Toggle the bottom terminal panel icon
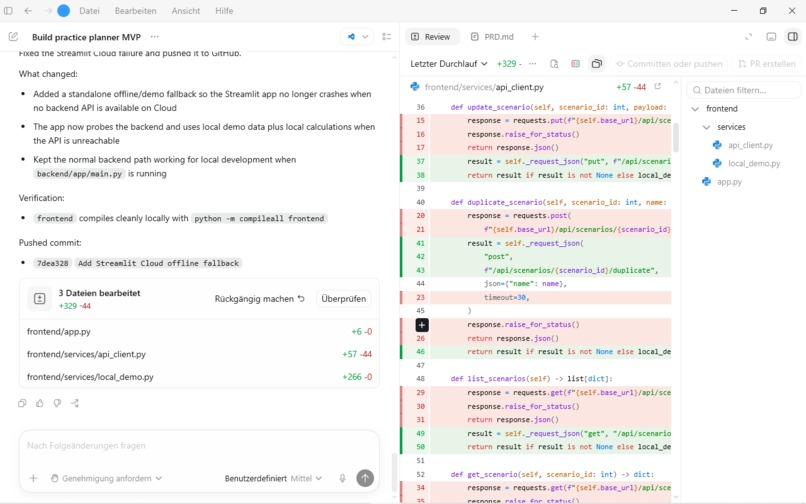806x504 pixels. pyautogui.click(x=771, y=37)
